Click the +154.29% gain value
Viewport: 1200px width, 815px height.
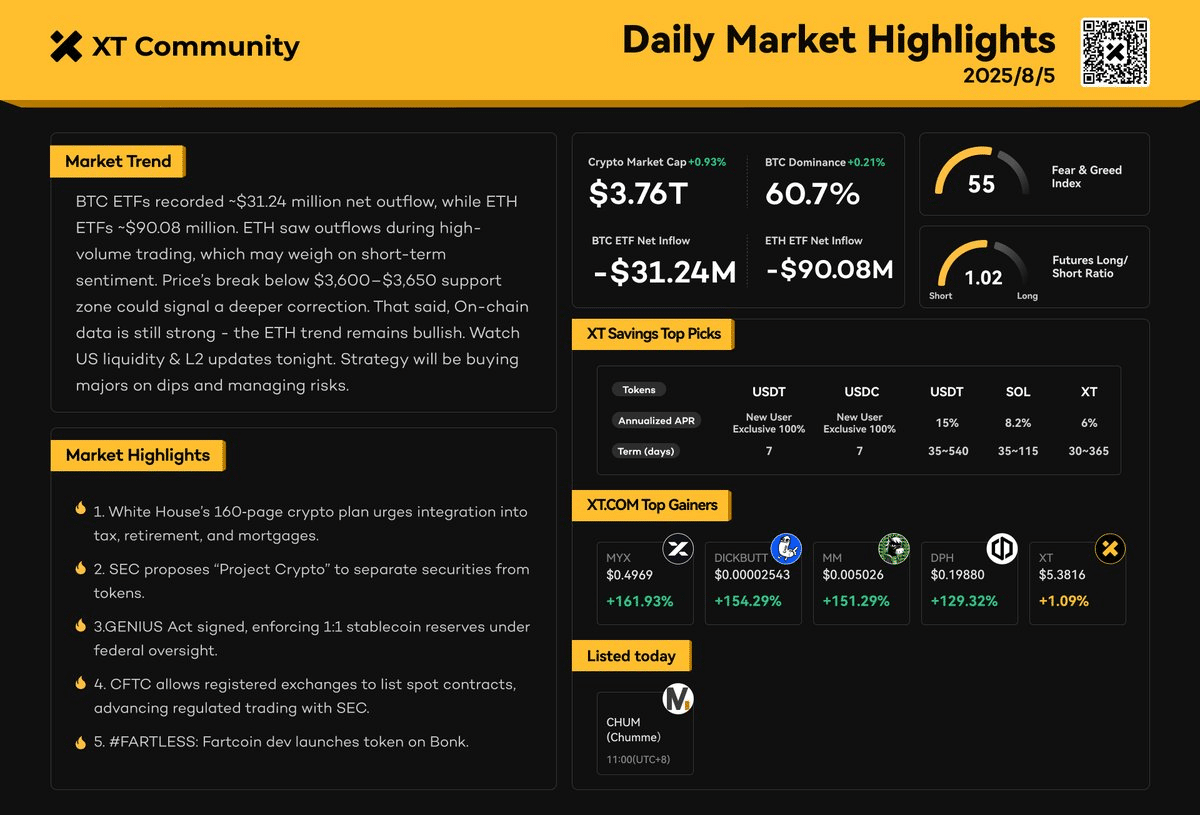click(x=748, y=601)
